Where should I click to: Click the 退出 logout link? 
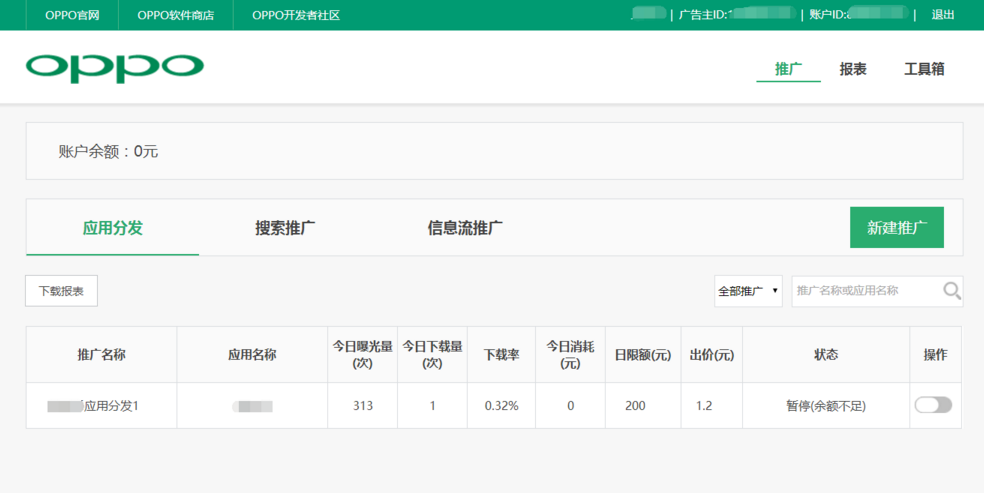click(943, 15)
